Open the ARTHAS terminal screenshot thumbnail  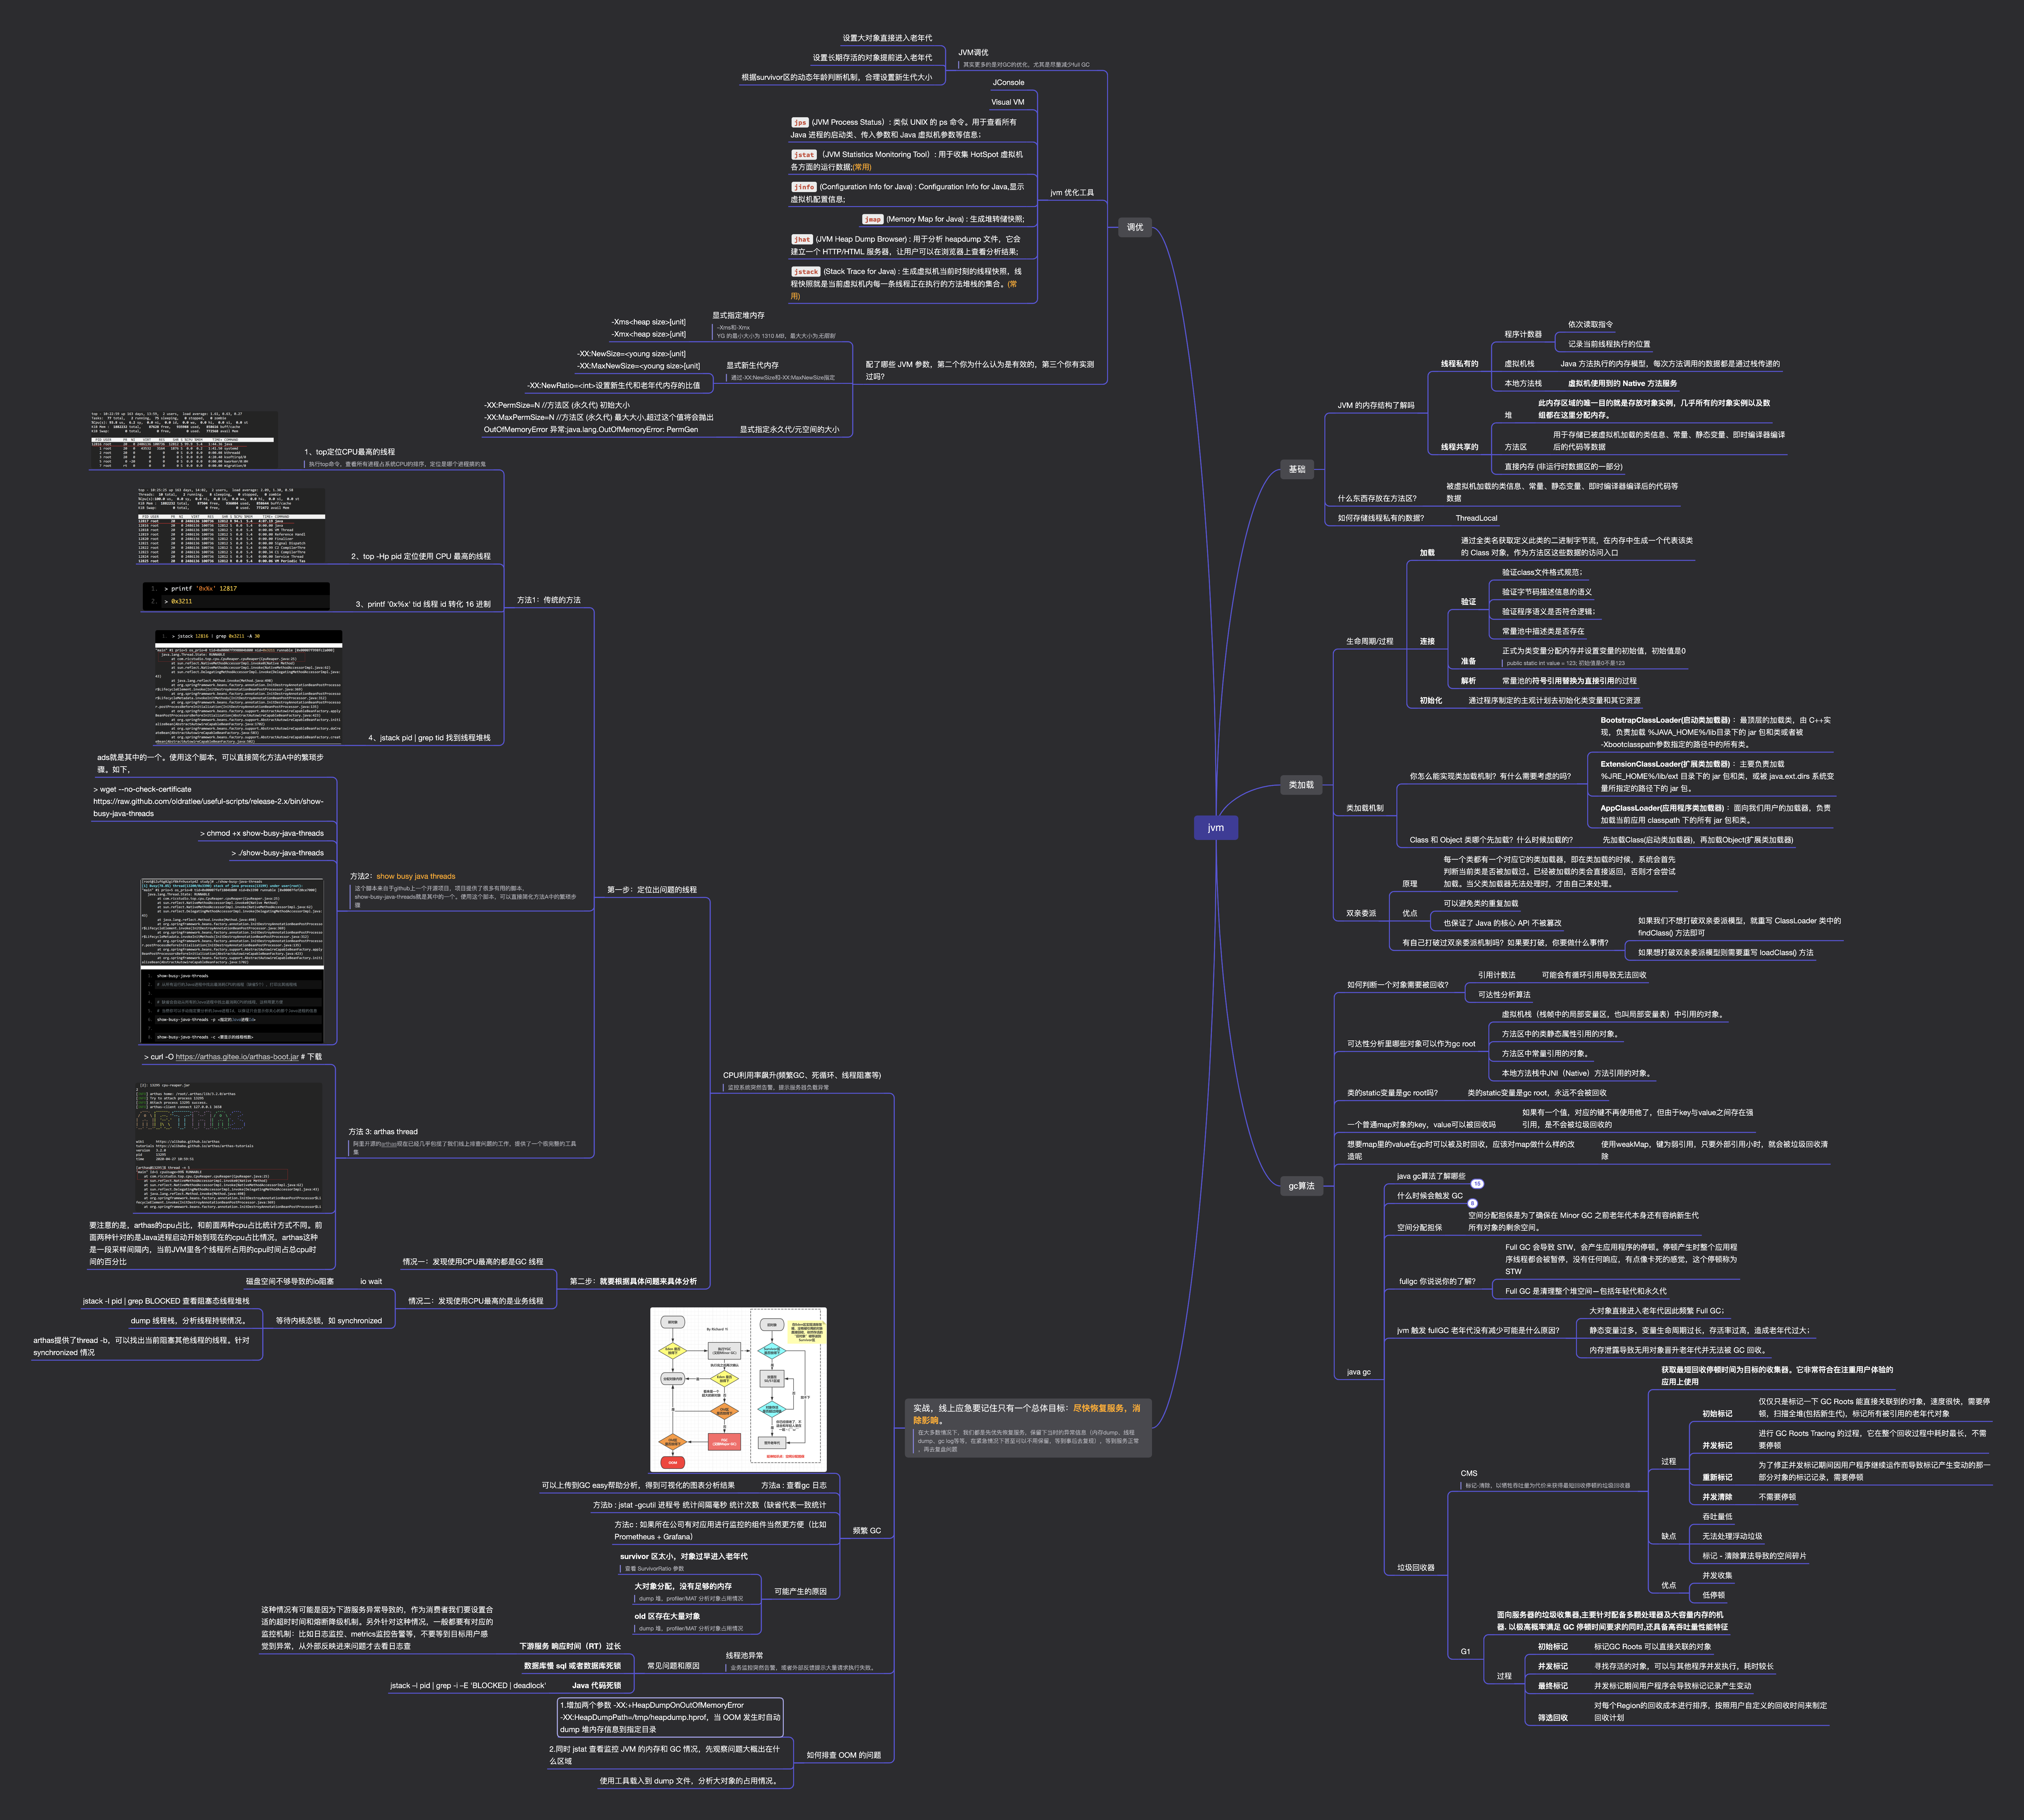tap(229, 1147)
